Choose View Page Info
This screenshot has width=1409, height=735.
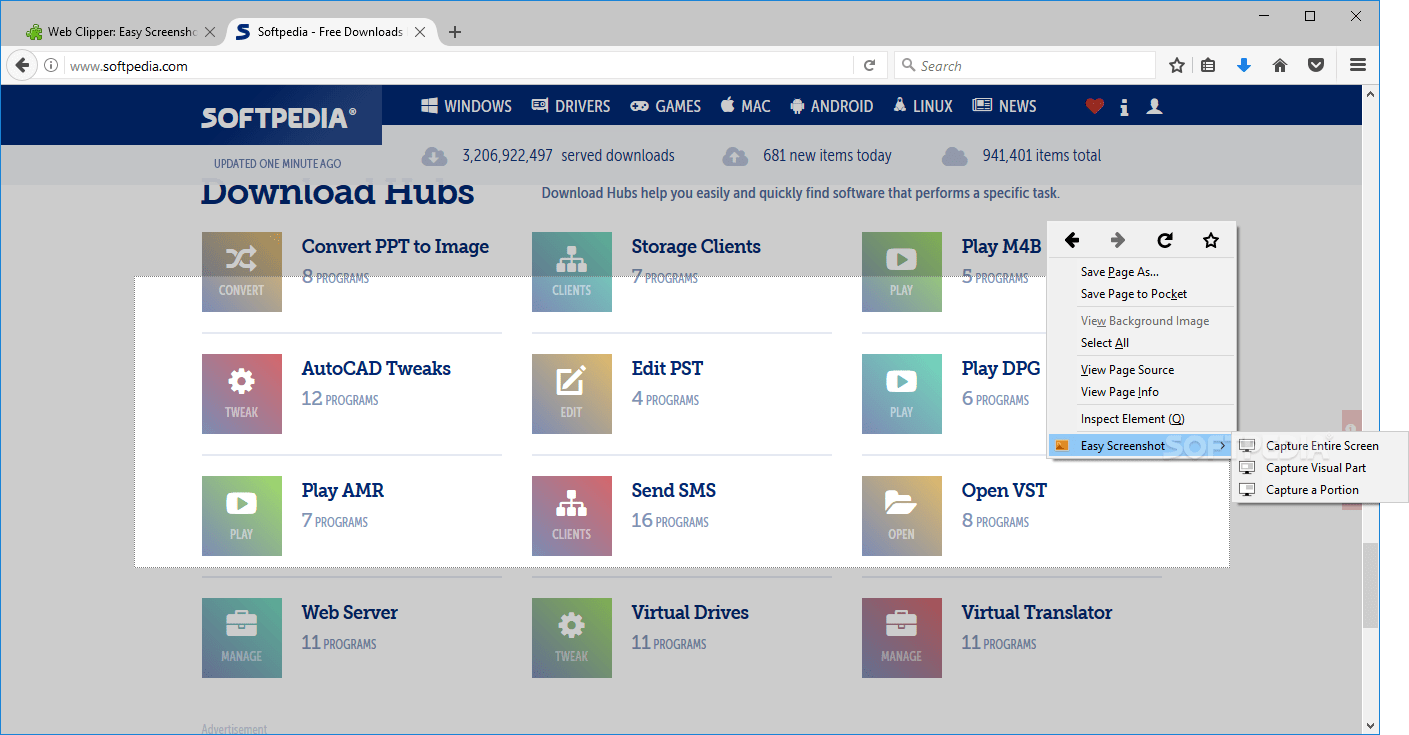tap(1141, 392)
